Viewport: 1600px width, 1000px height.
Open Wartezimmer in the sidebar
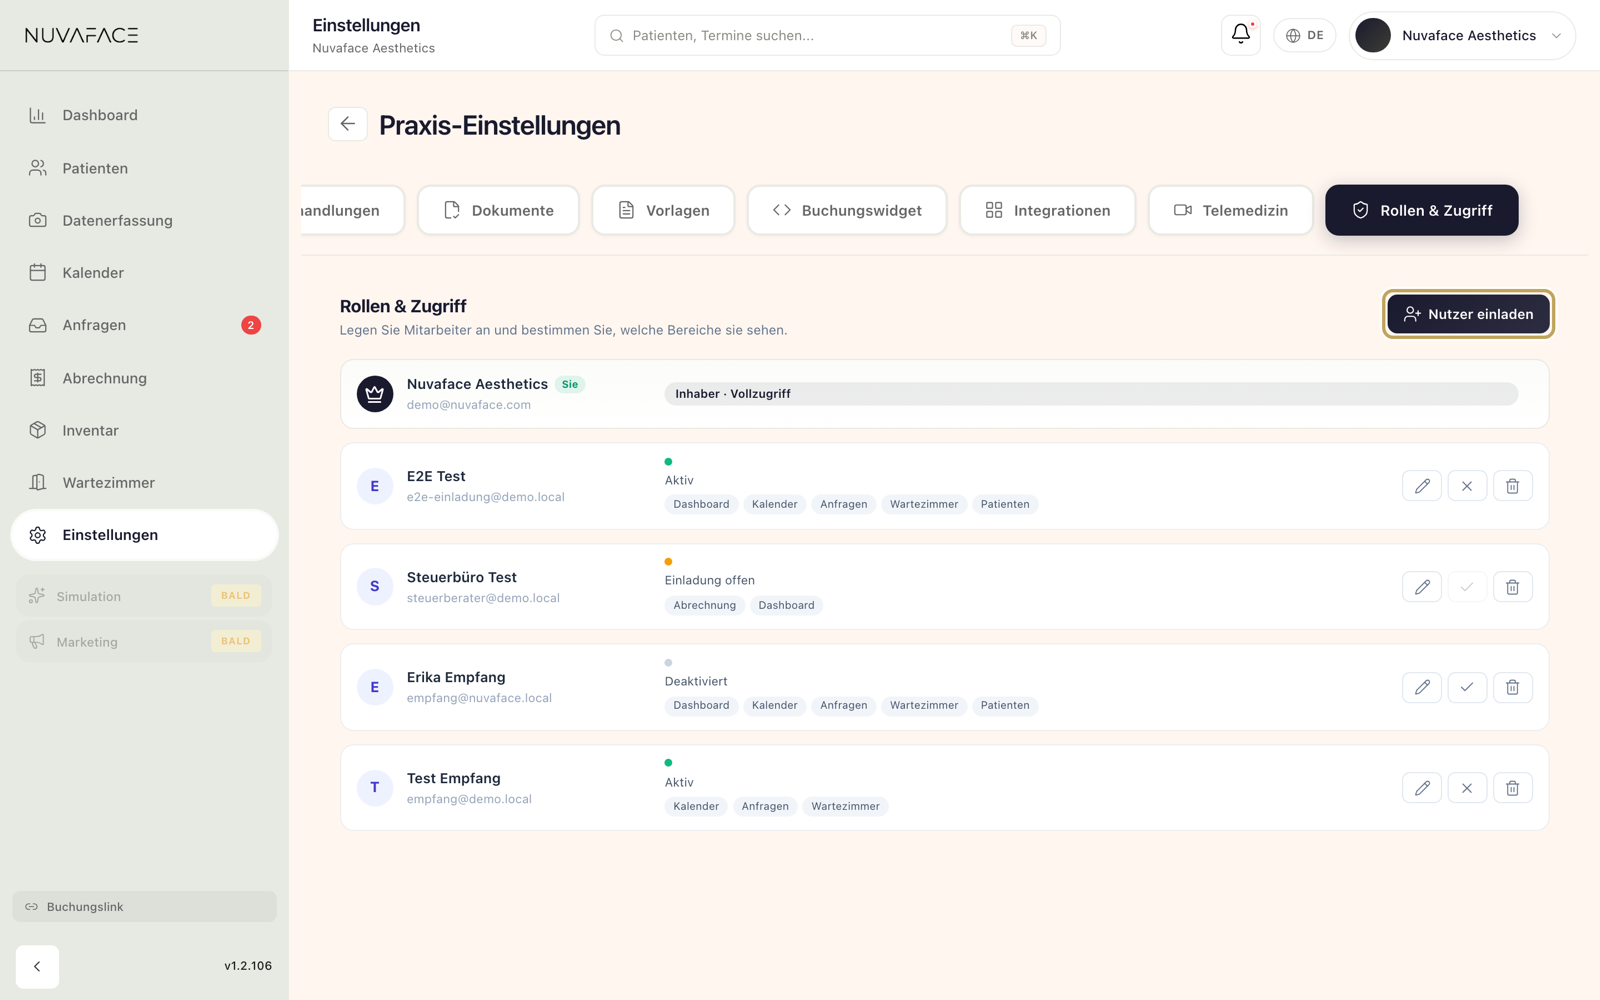pyautogui.click(x=144, y=482)
